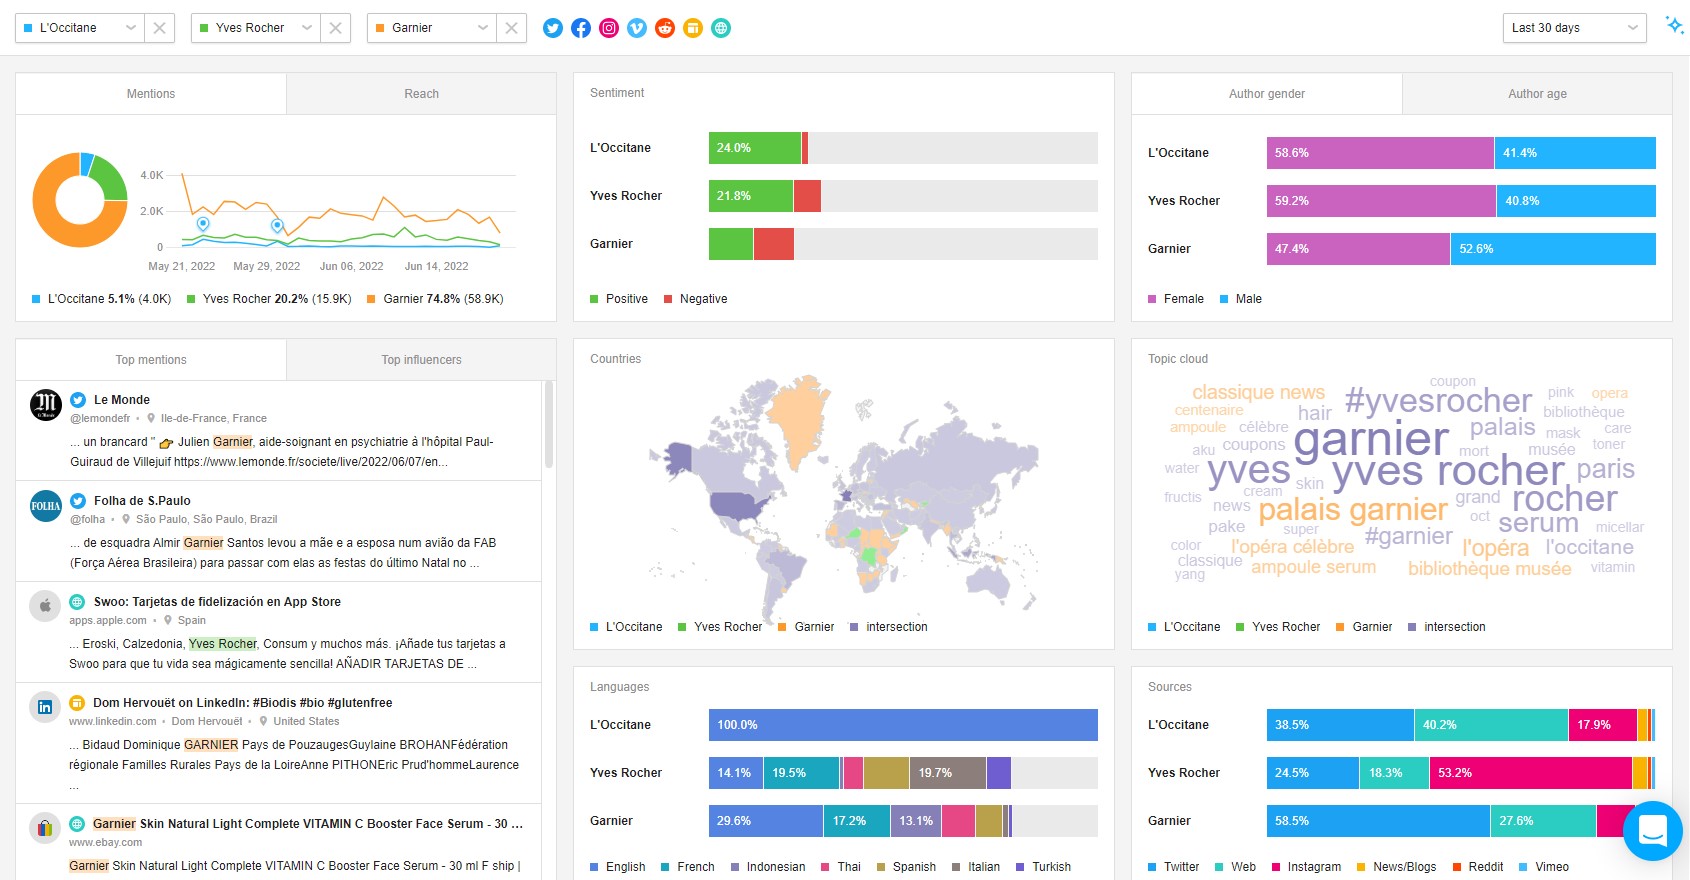Switch to the Reach tab
Image resolution: width=1690 pixels, height=880 pixels.
click(421, 94)
